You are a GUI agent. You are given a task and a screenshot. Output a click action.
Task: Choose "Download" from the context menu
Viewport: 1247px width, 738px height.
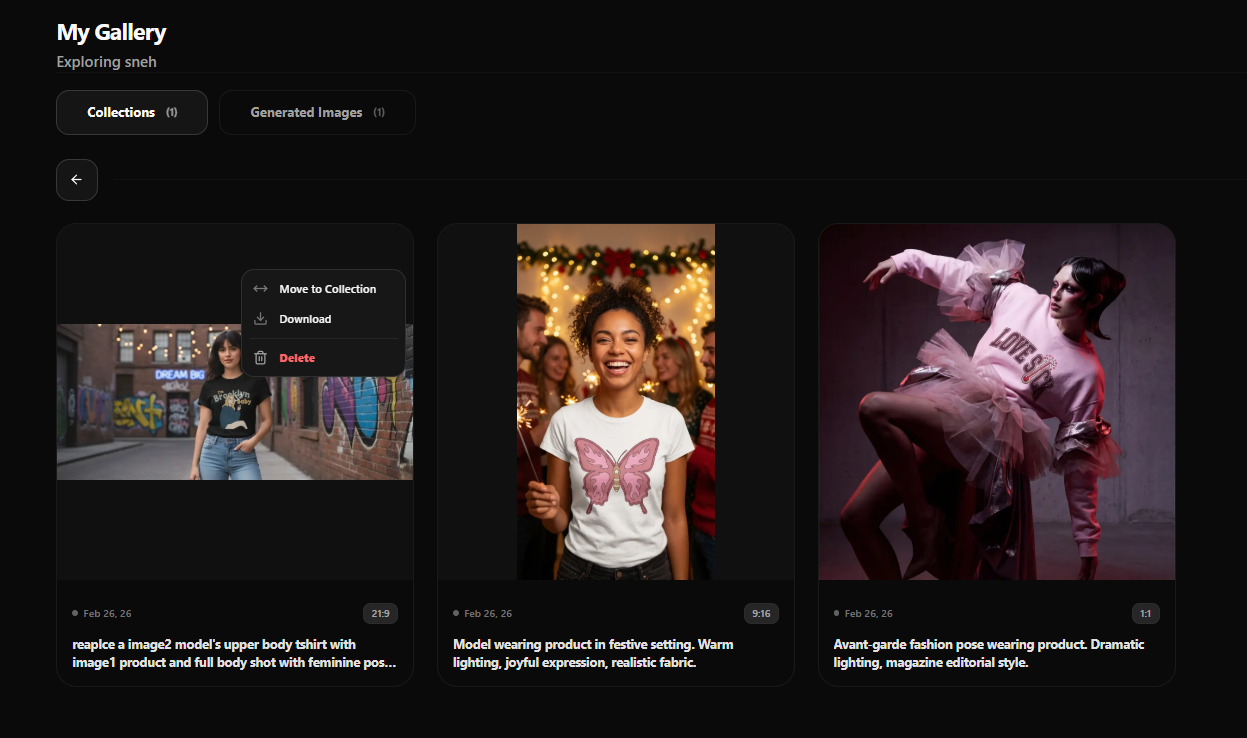pos(305,319)
